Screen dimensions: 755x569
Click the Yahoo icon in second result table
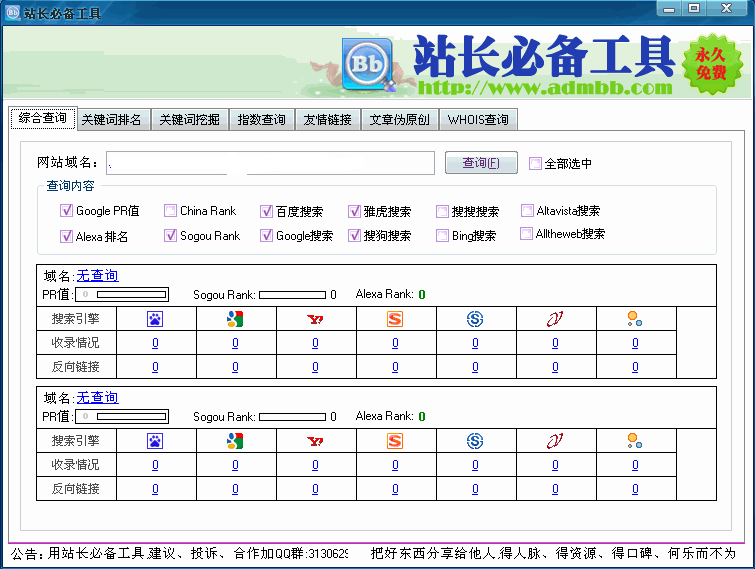pos(315,441)
